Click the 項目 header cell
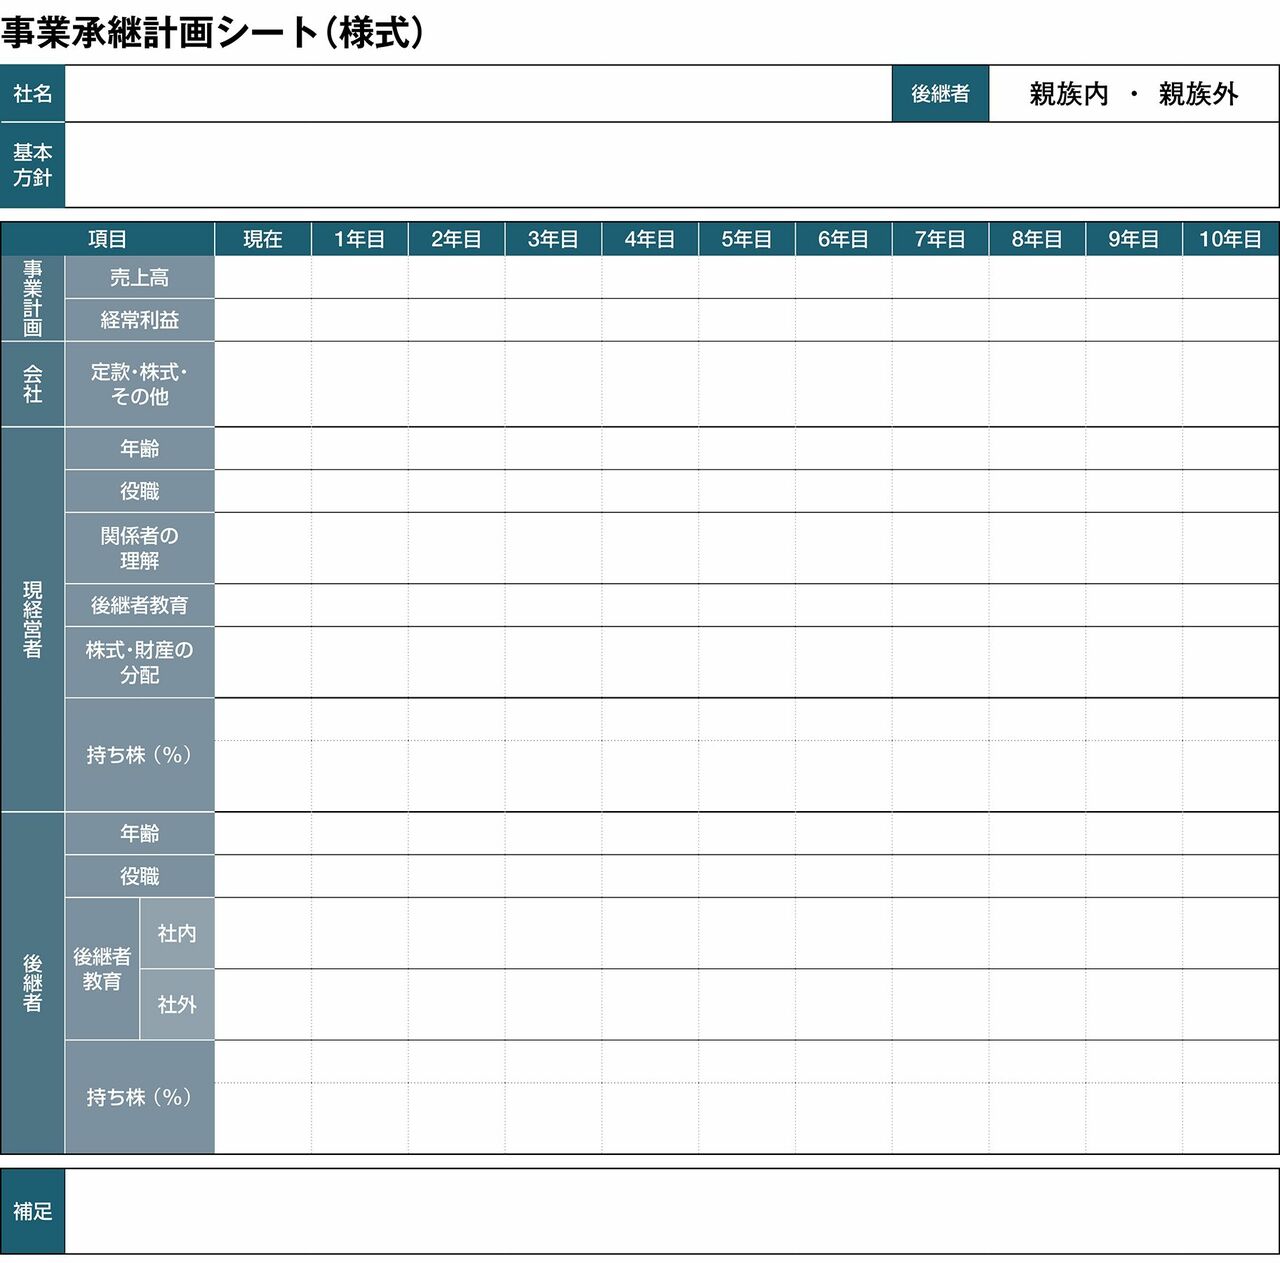Viewport: 1280px width, 1263px height. pos(108,239)
